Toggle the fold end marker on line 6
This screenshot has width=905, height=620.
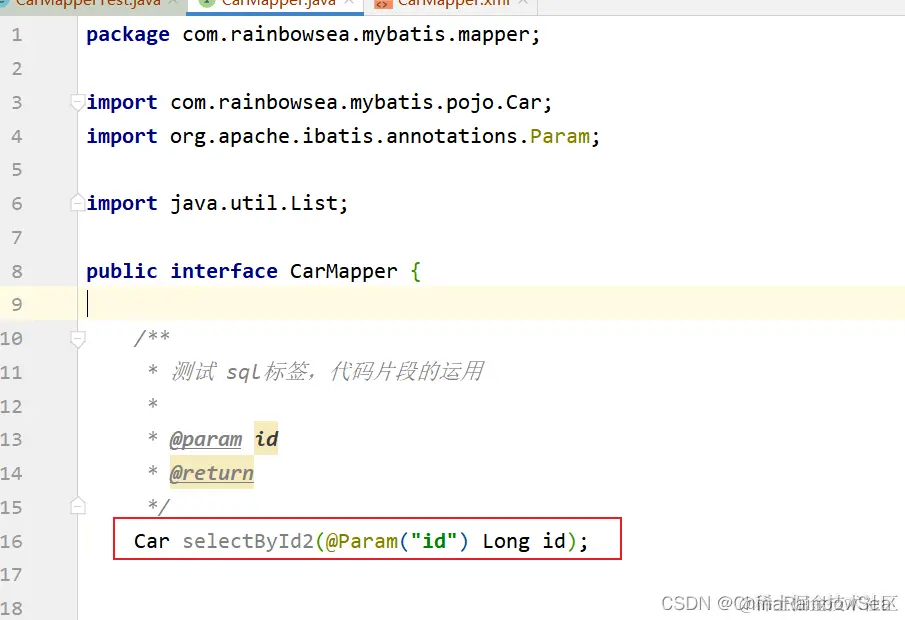pos(77,203)
